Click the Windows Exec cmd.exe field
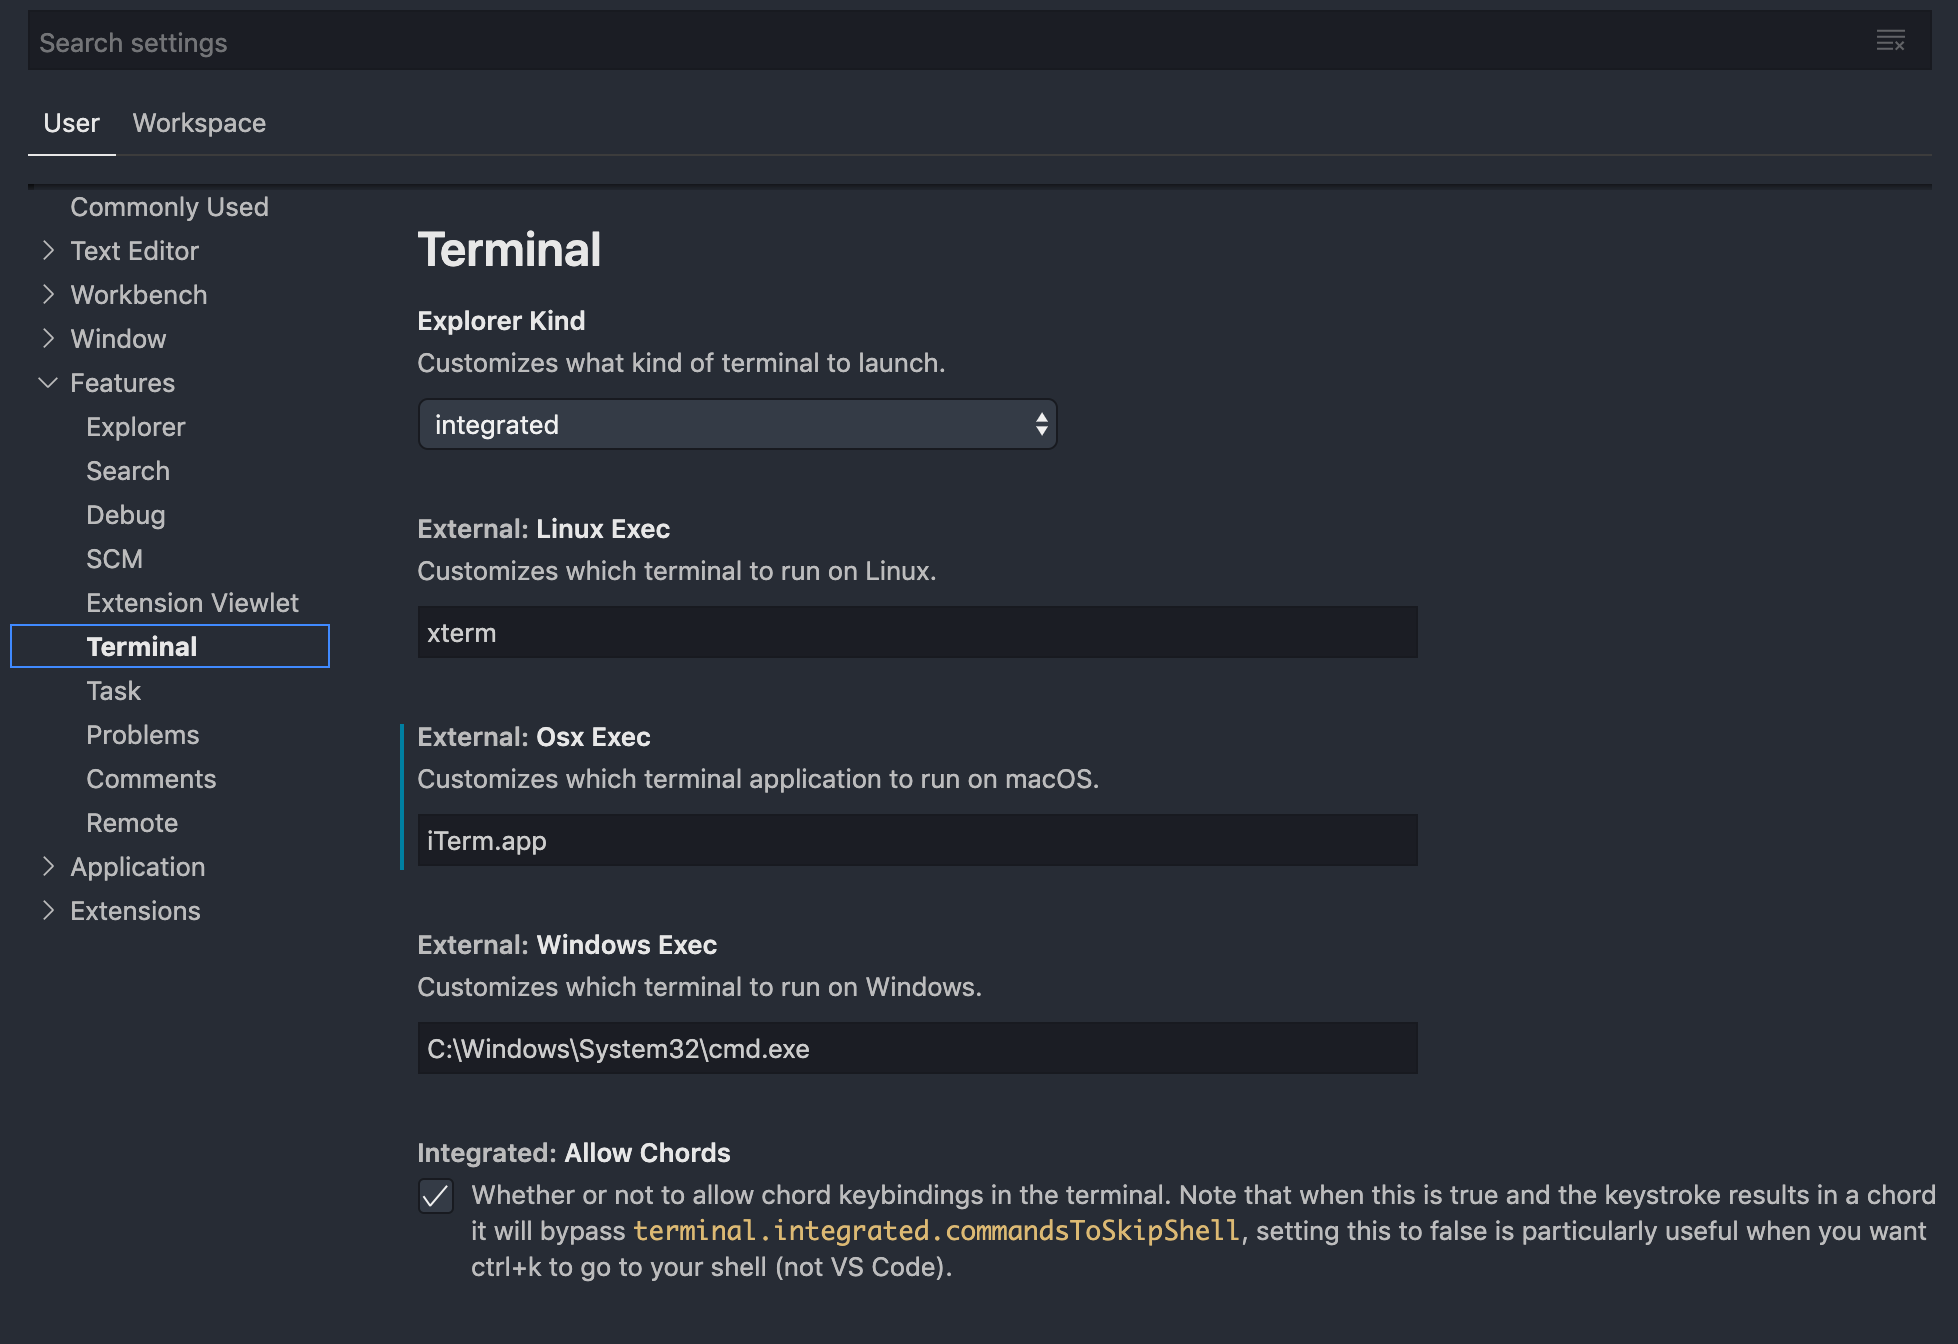Viewport: 1958px width, 1344px height. (917, 1048)
